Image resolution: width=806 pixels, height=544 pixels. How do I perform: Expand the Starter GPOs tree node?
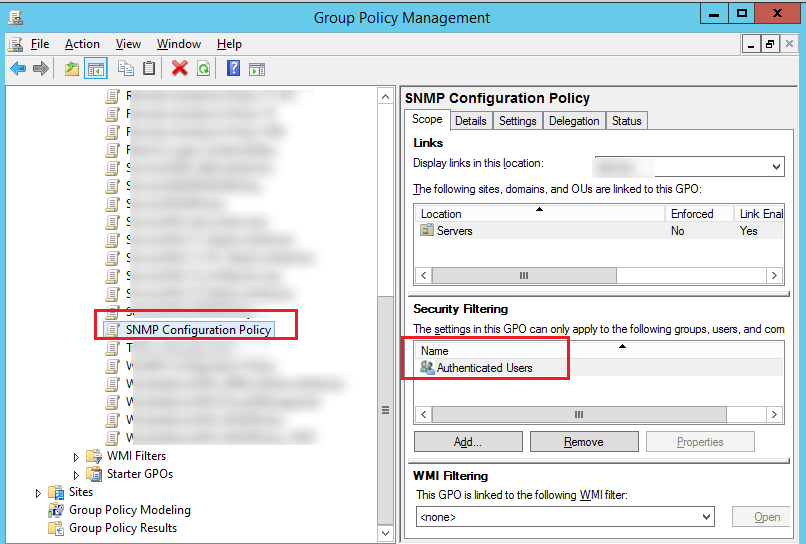[76, 474]
